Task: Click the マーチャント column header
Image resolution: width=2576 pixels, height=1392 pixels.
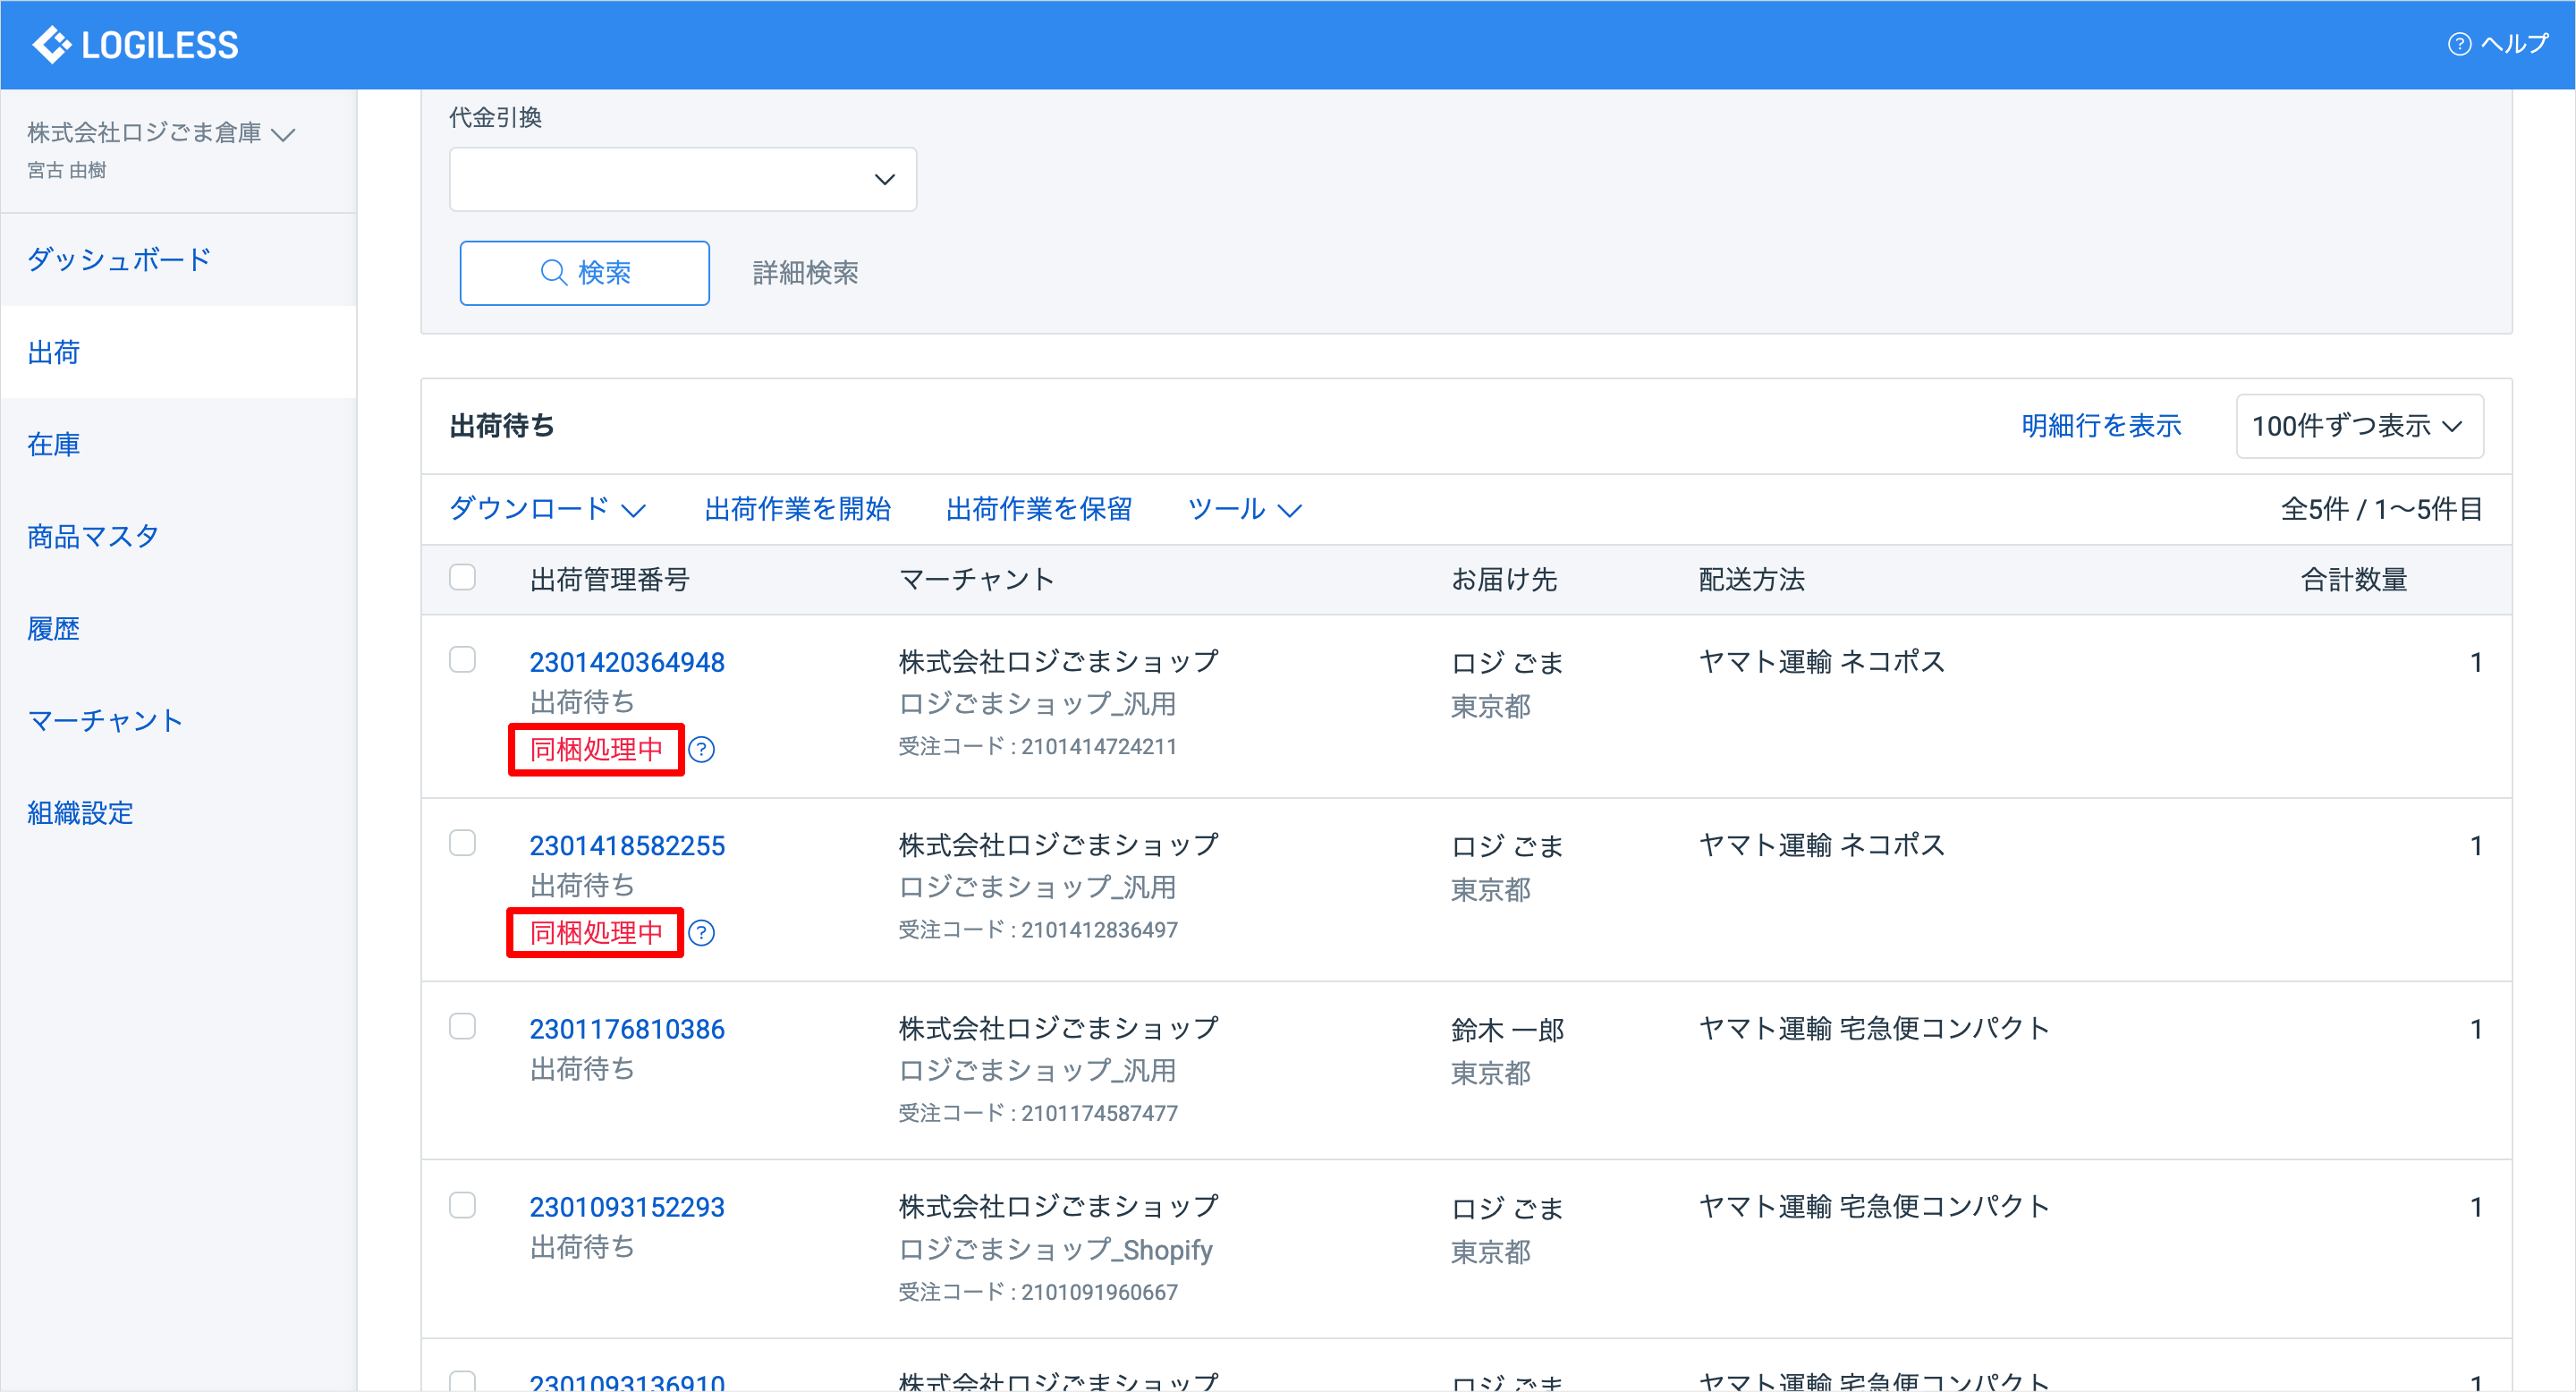Action: pos(977,580)
